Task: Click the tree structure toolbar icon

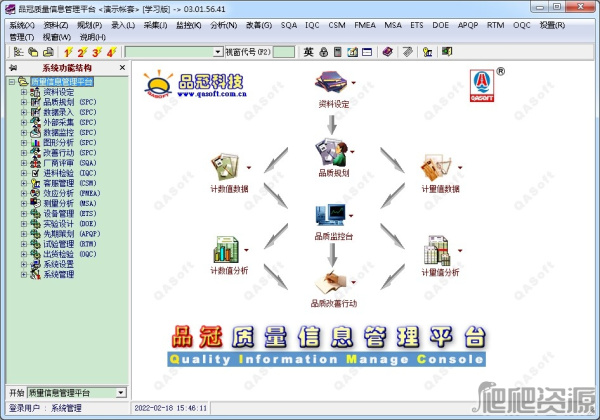Action: [18, 52]
